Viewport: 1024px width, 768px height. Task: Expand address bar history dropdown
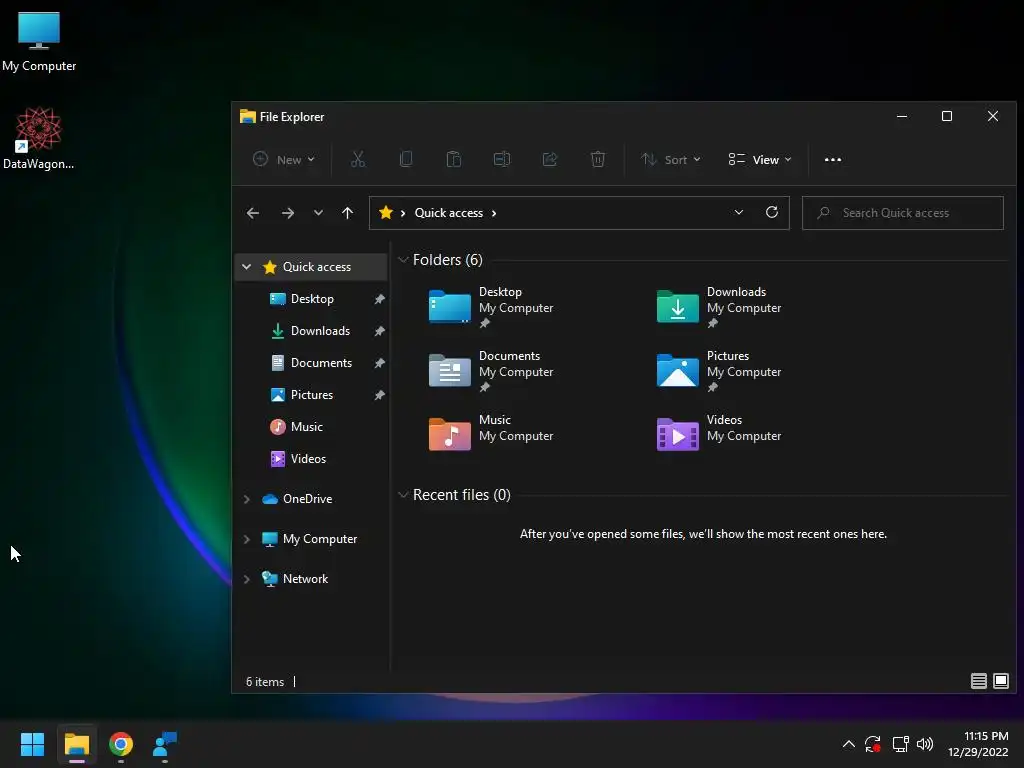coord(739,212)
